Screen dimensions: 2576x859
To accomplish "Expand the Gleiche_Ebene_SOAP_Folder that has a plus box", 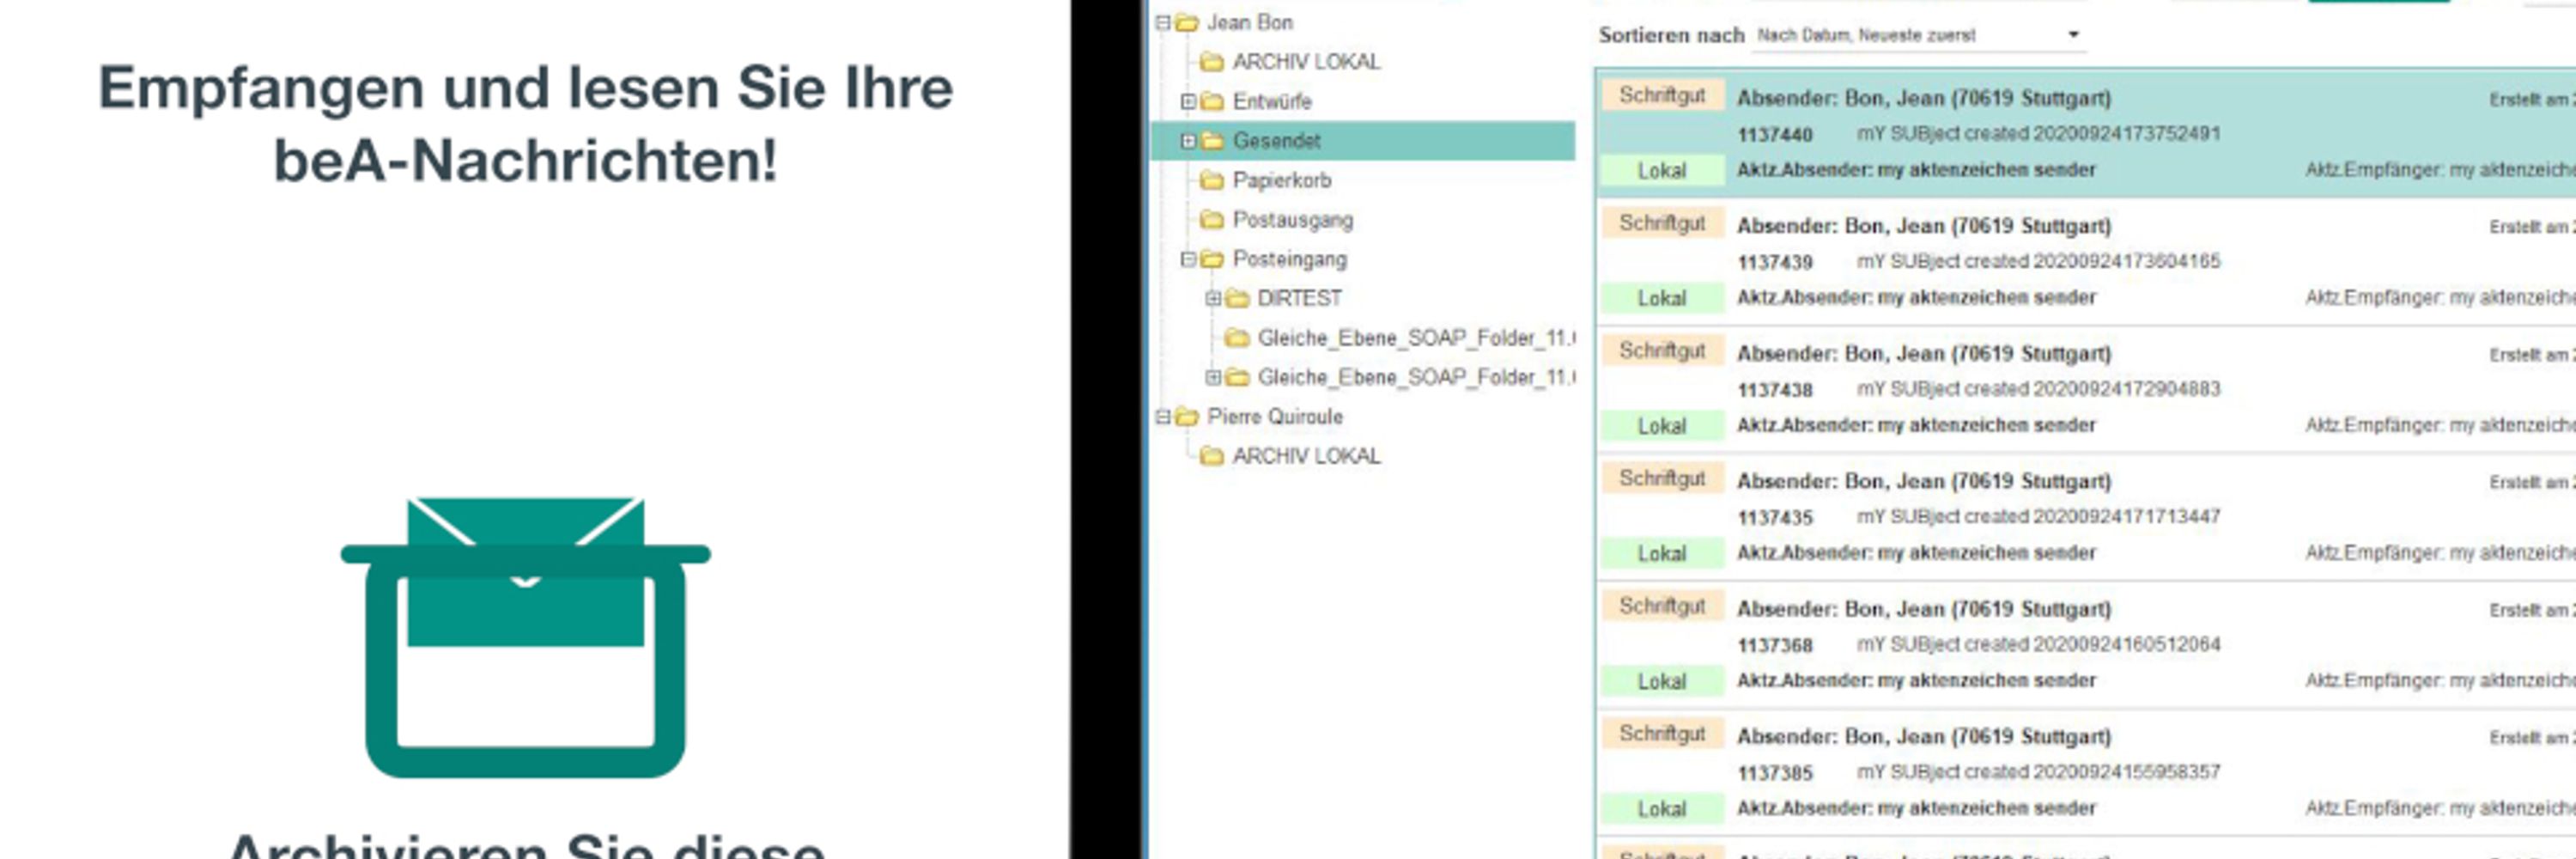I will [1212, 377].
